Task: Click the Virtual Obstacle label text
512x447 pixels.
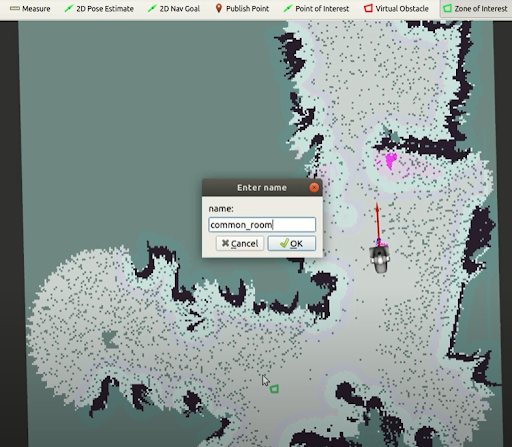Action: pos(402,9)
